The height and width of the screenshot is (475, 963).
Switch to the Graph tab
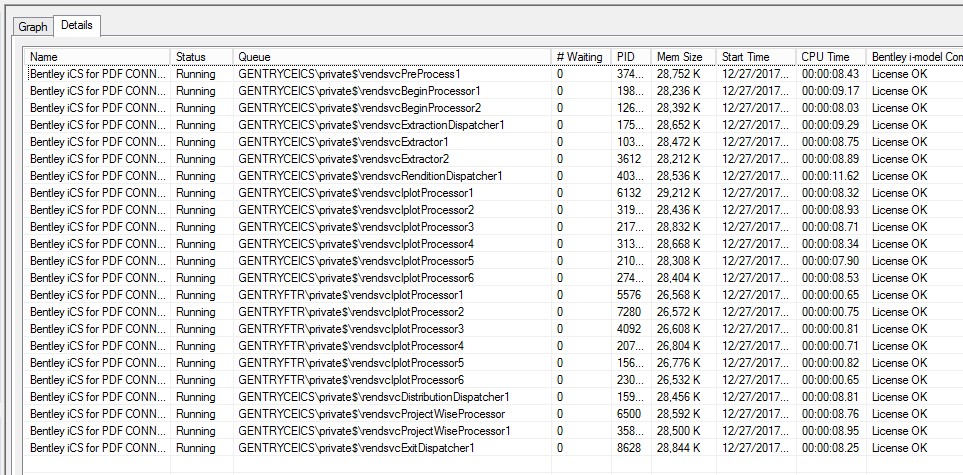33,27
